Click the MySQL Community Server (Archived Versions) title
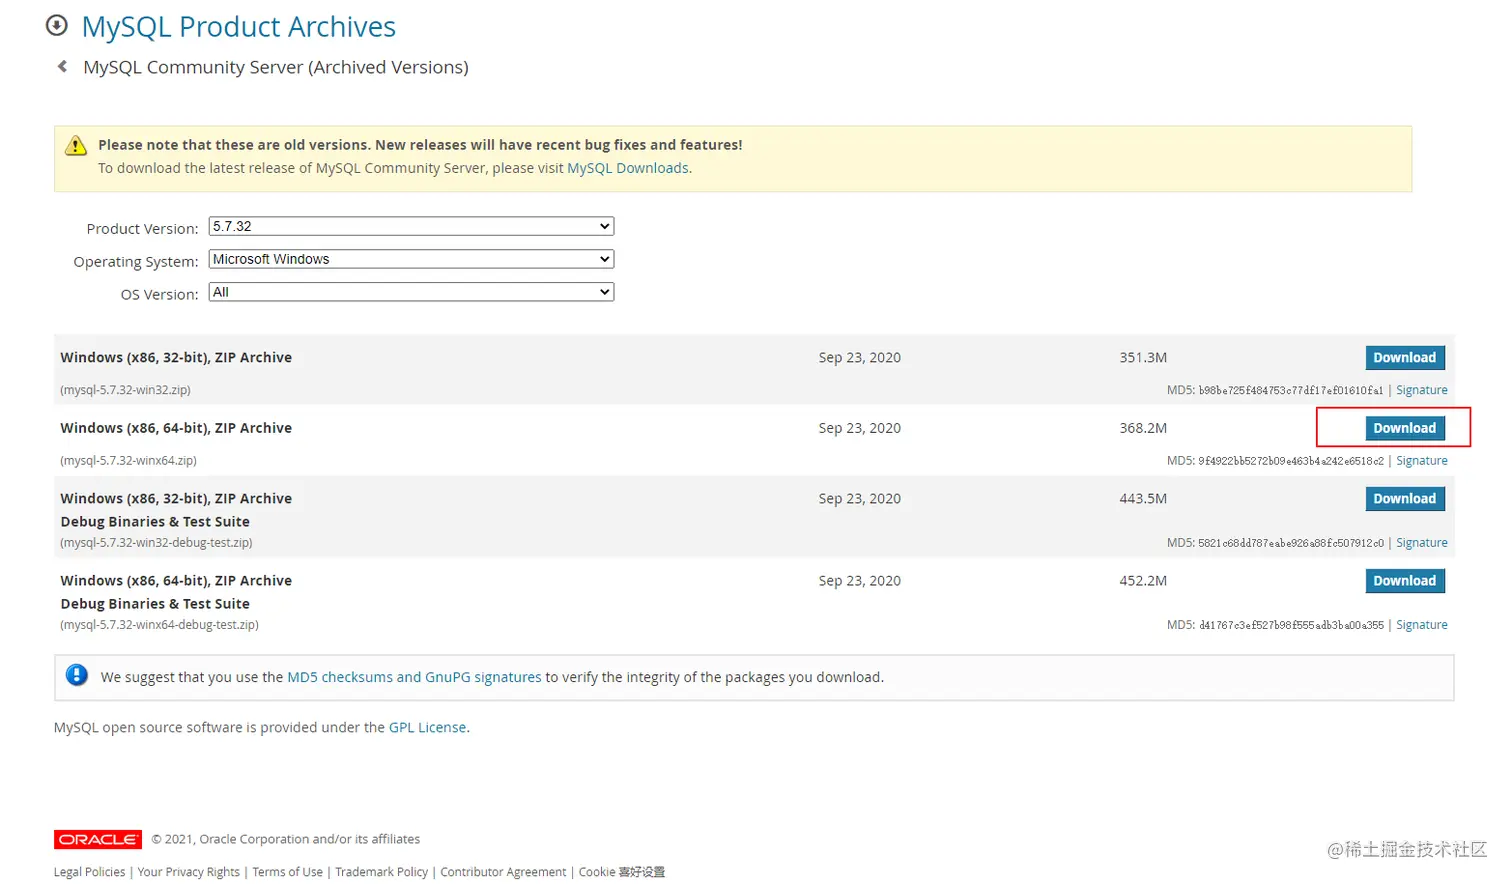This screenshot has height=884, width=1512. coord(276,67)
